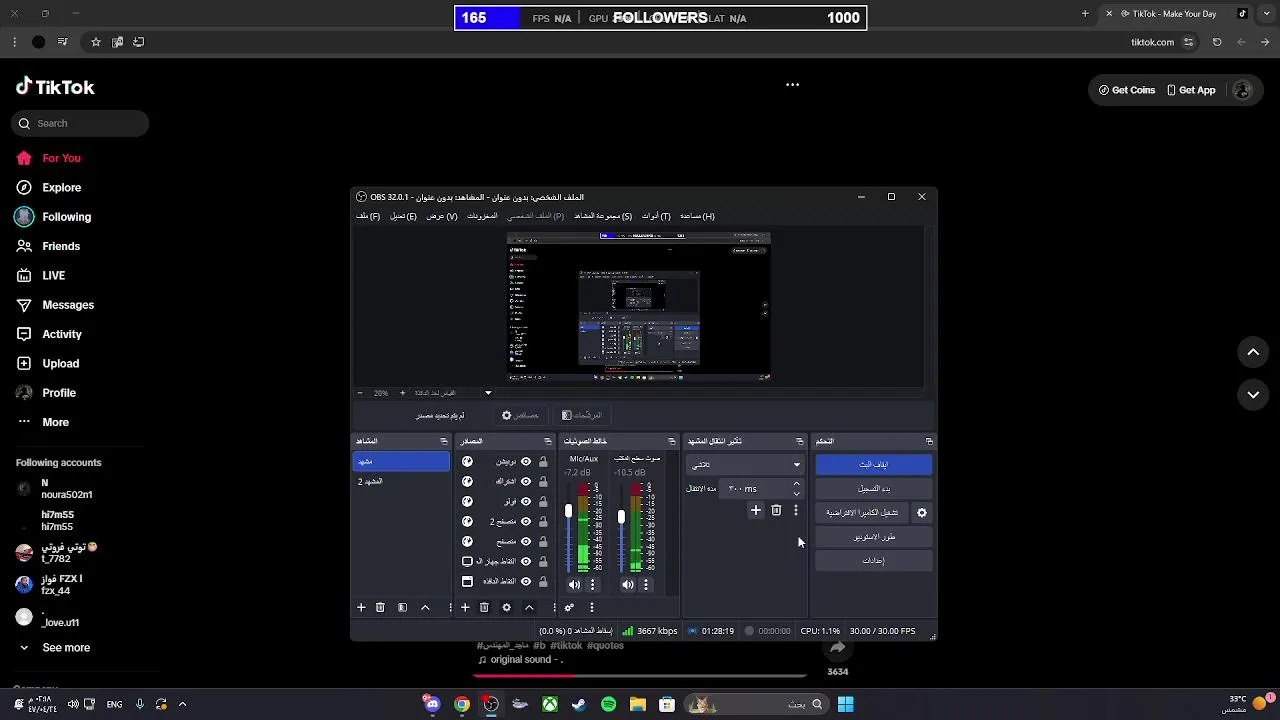
Task: Hide the browser source labeled 2
Action: coord(526,521)
